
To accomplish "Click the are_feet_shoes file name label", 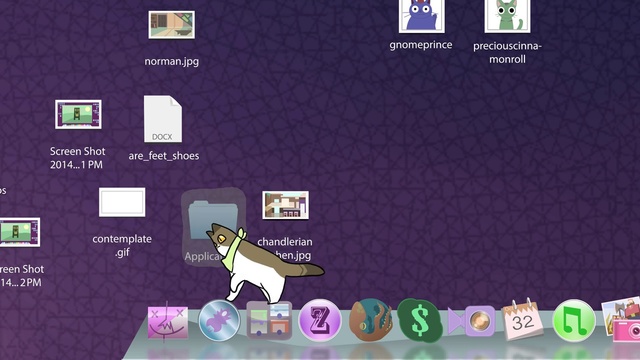I will tap(164, 156).
